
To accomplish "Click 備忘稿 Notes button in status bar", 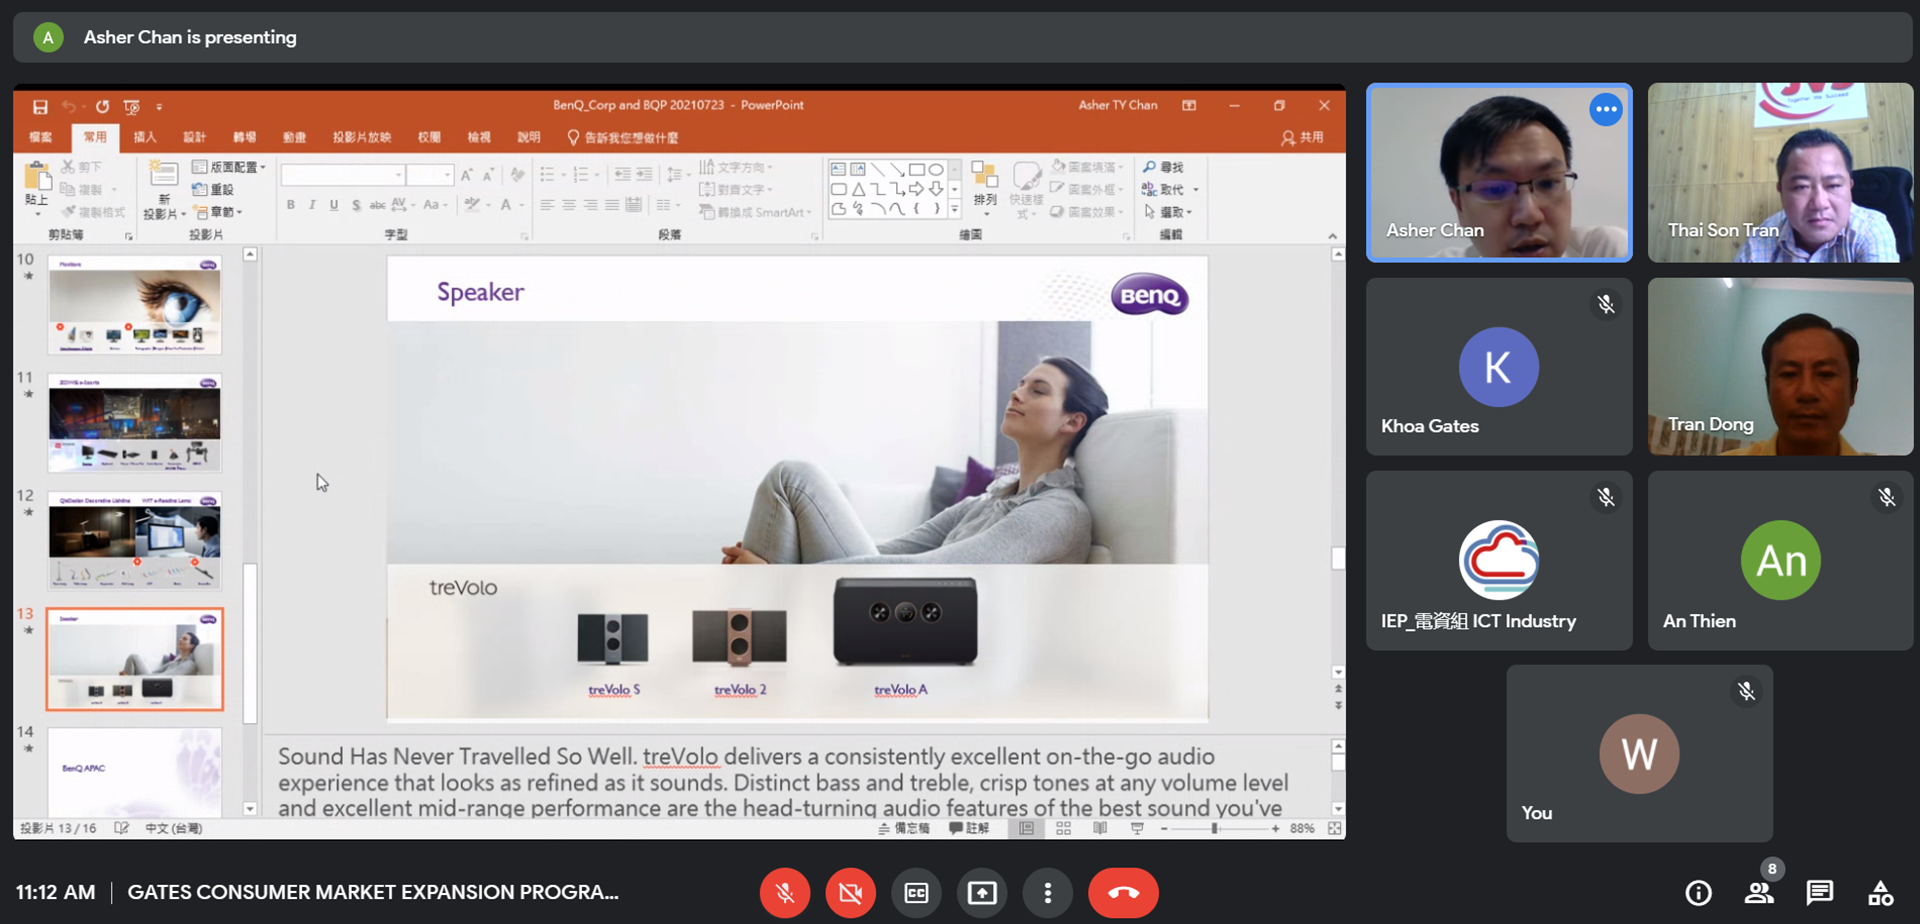I will click(x=904, y=829).
